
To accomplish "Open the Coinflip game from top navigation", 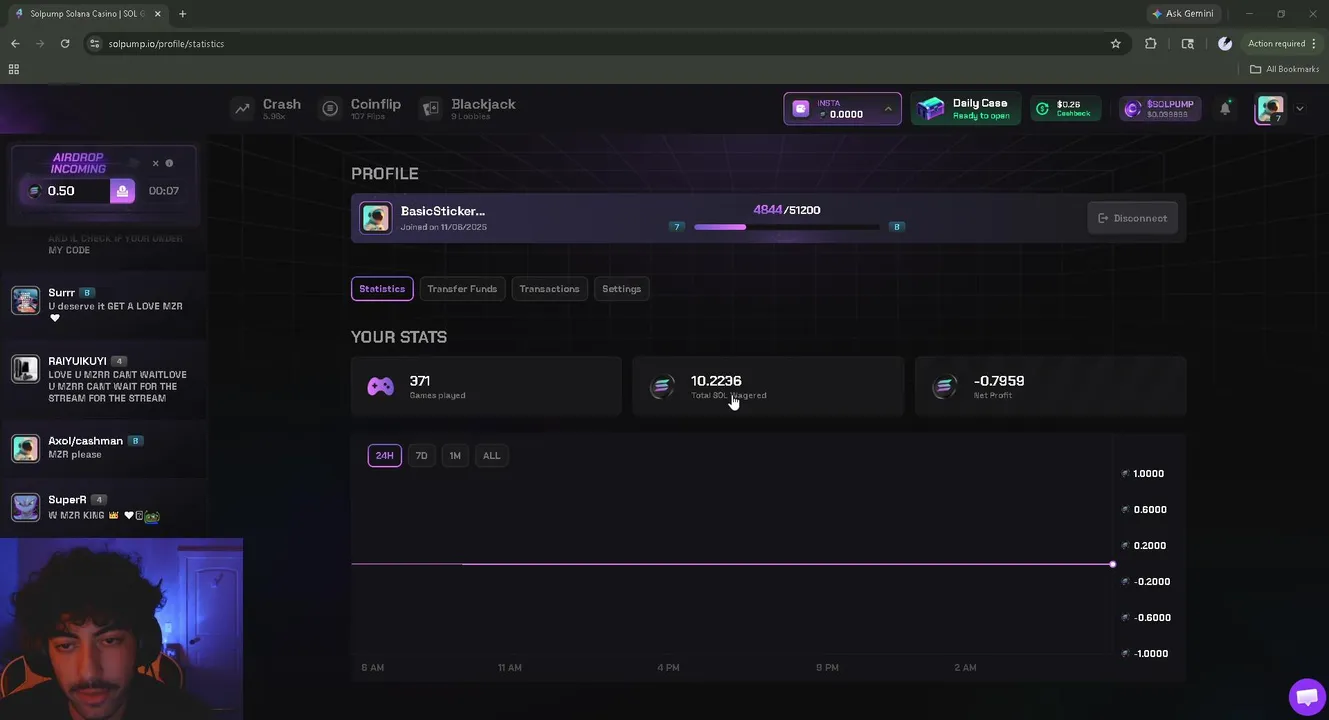I will click(x=360, y=108).
